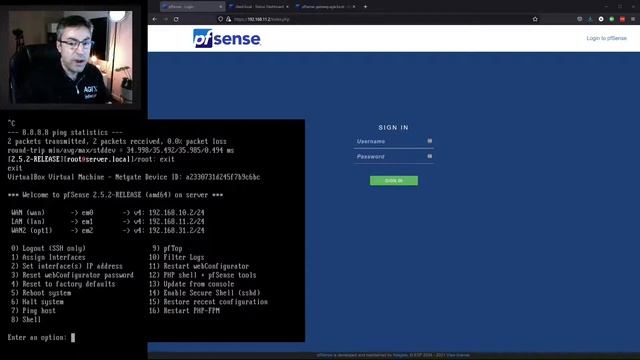Click the white circular extension icon
Screen dimensions: 640x360
(601, 19)
